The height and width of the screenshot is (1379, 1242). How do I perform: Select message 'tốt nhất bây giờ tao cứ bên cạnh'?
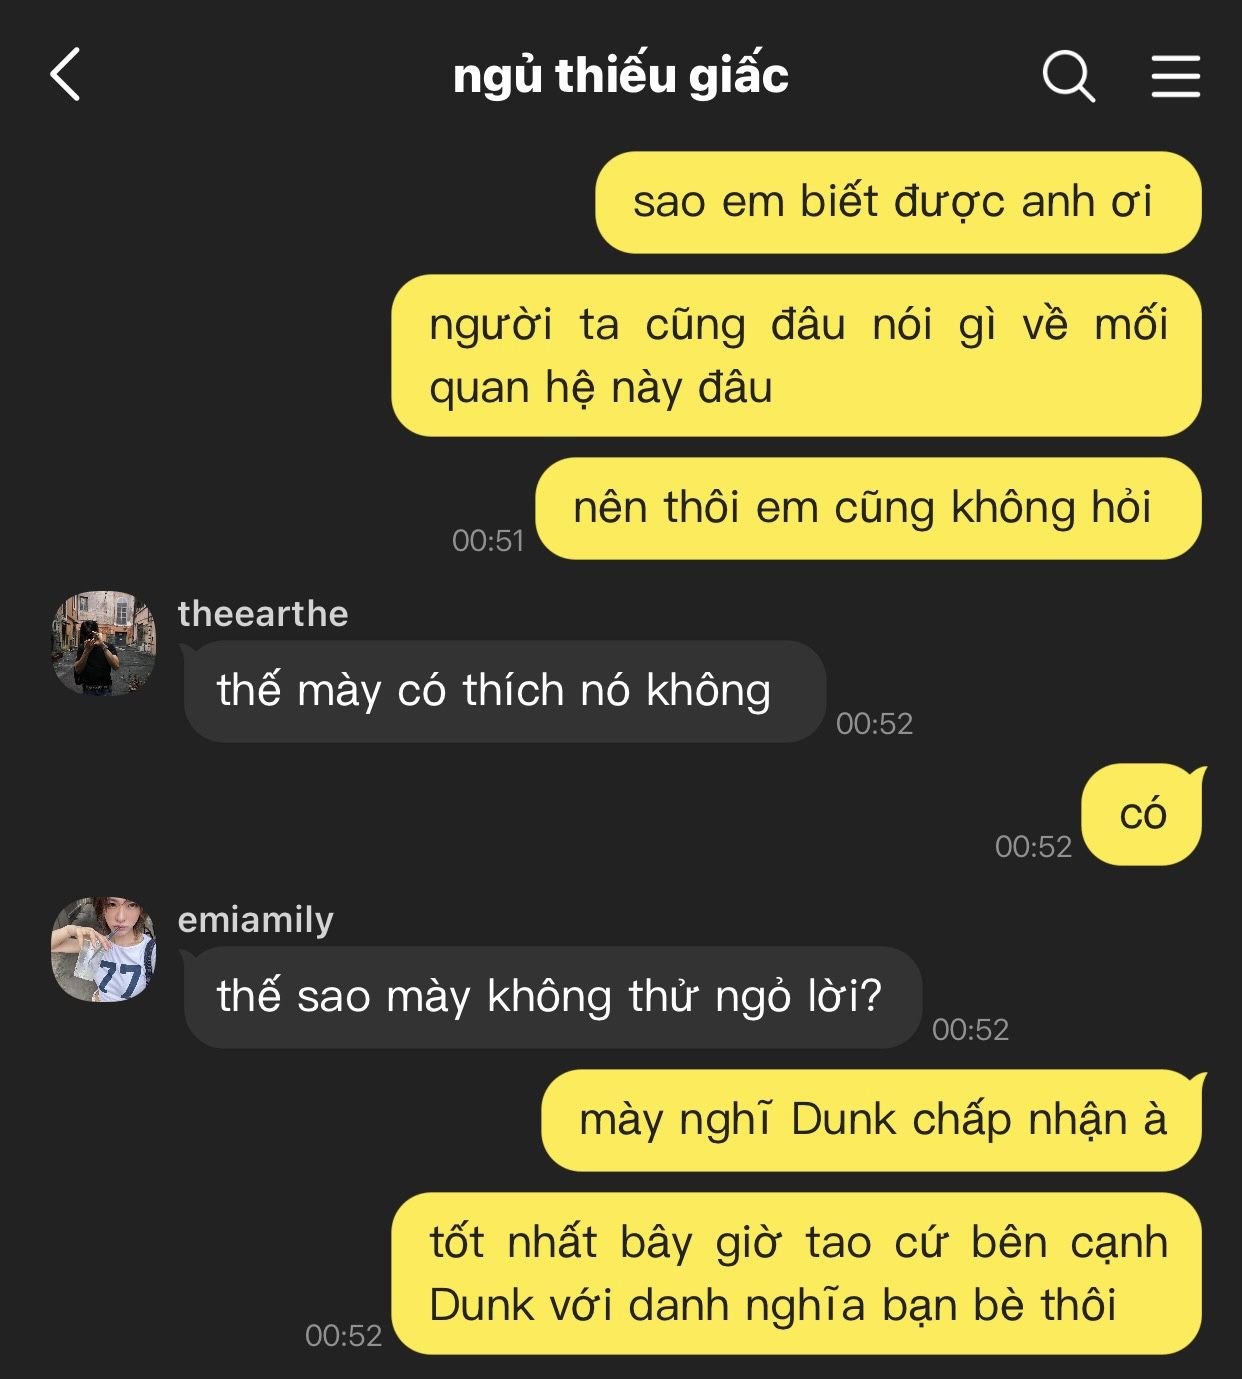click(796, 1273)
